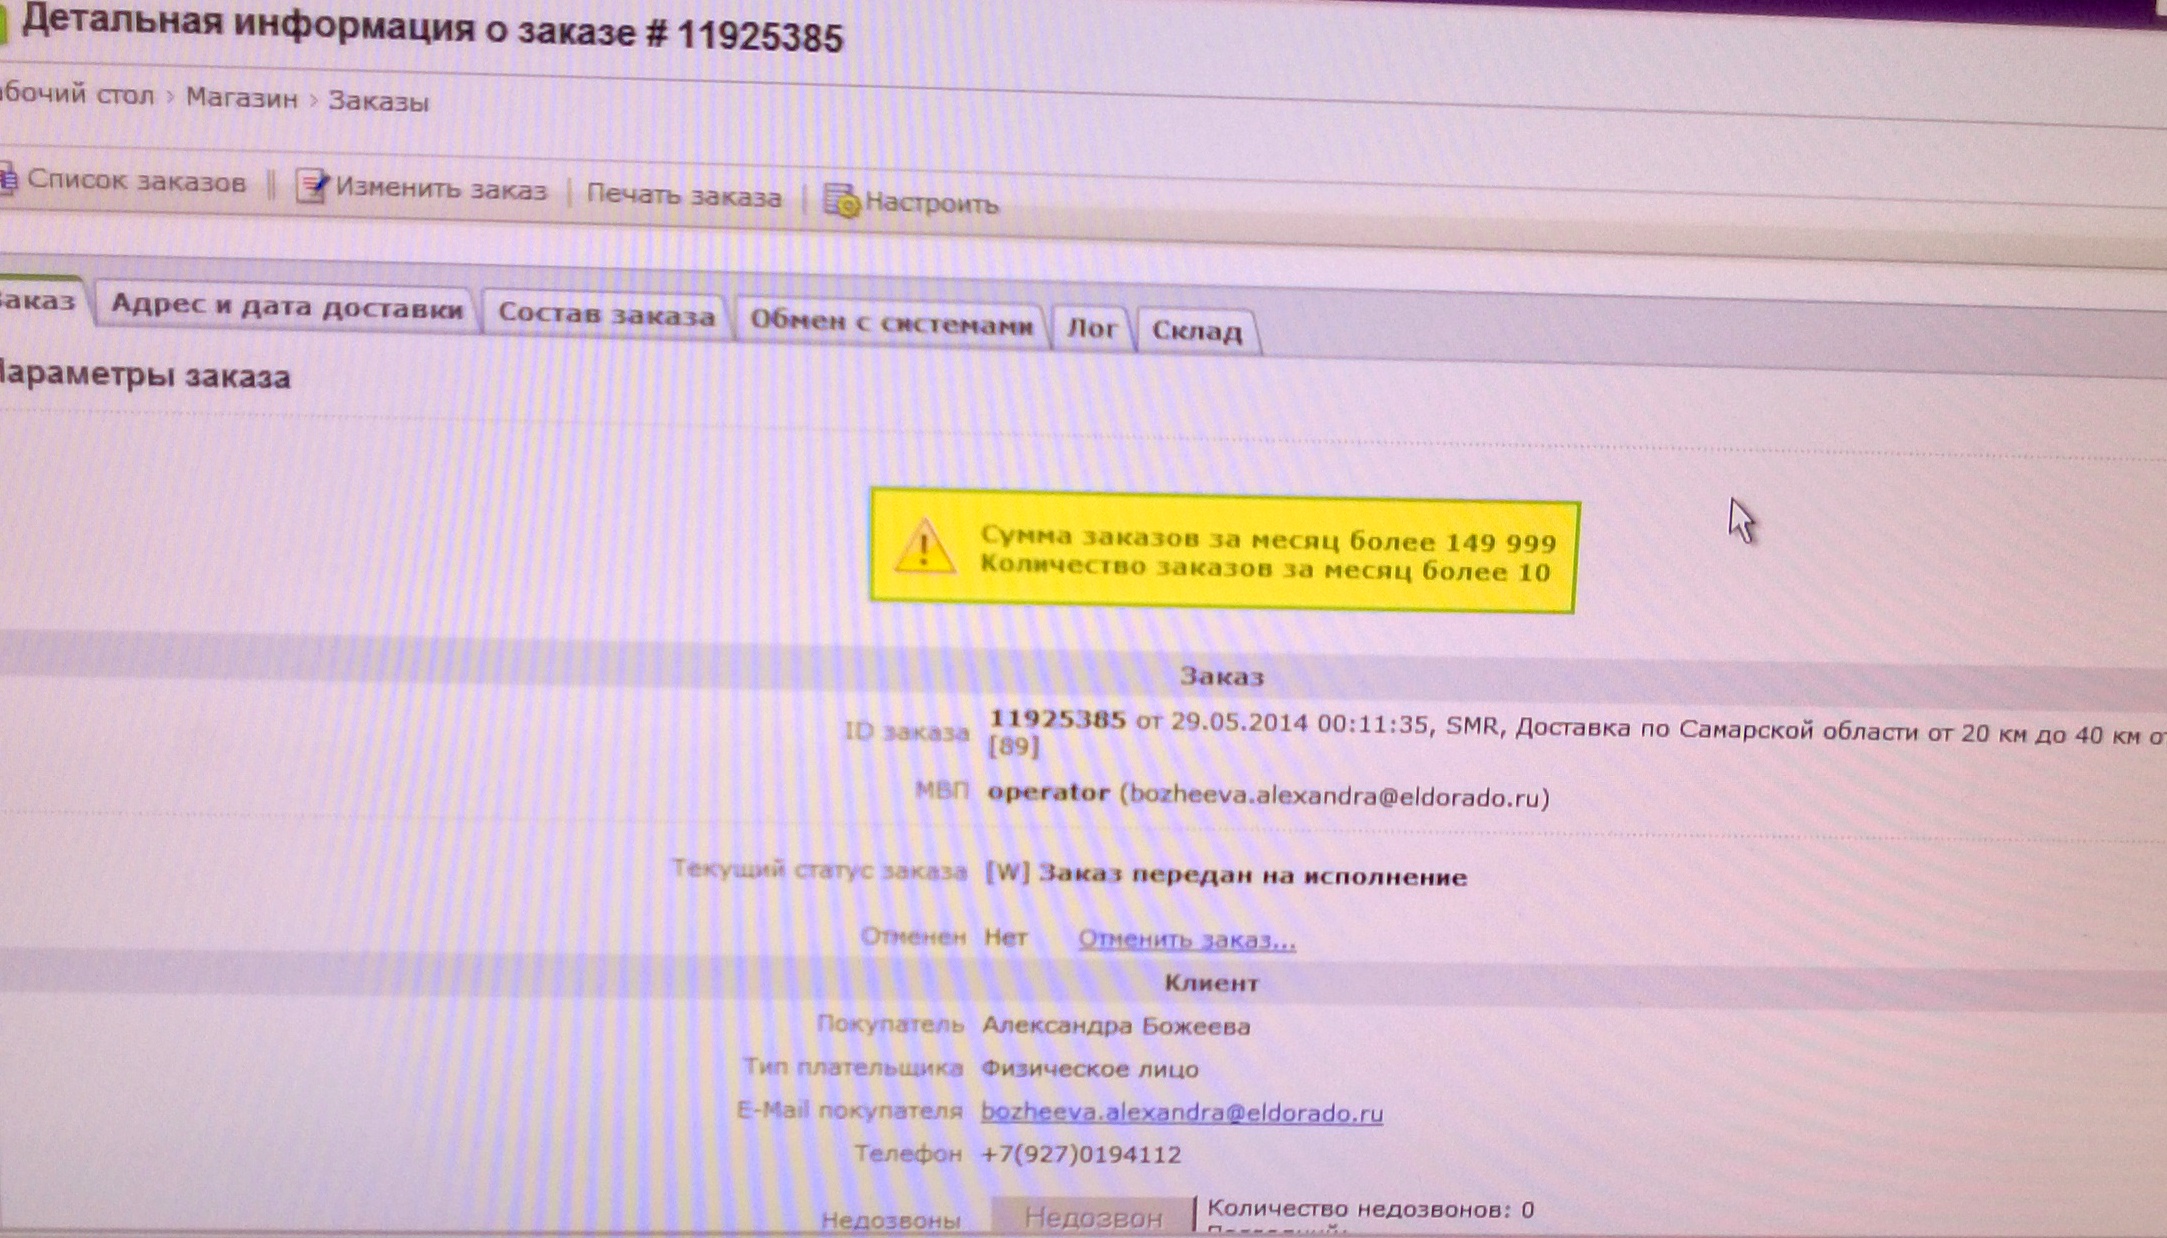The image size is (2167, 1238).
Task: Switch to Адрес и дата доставки tab
Action: [286, 306]
